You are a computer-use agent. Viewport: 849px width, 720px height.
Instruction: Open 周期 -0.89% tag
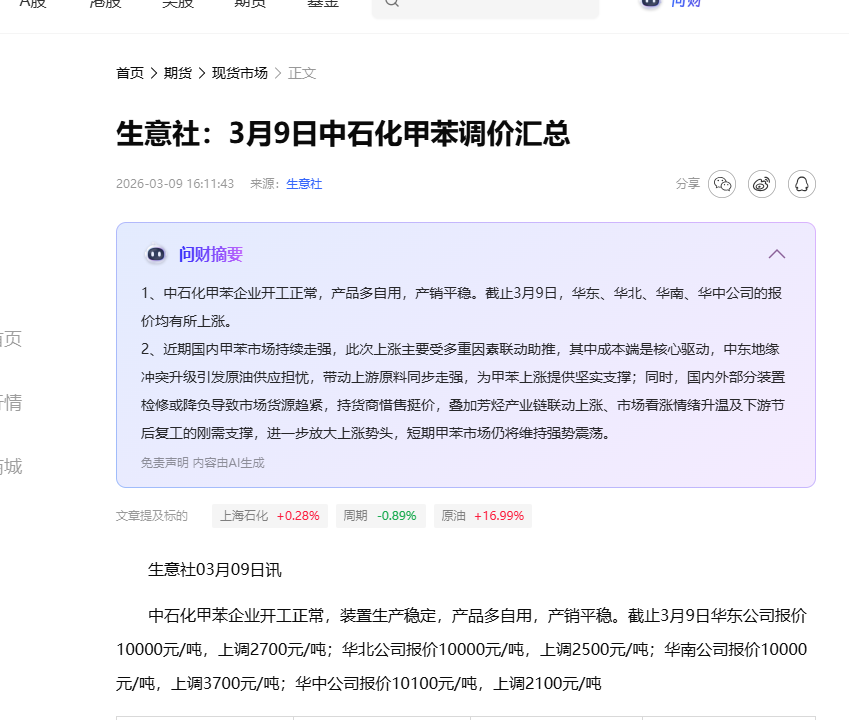click(380, 516)
